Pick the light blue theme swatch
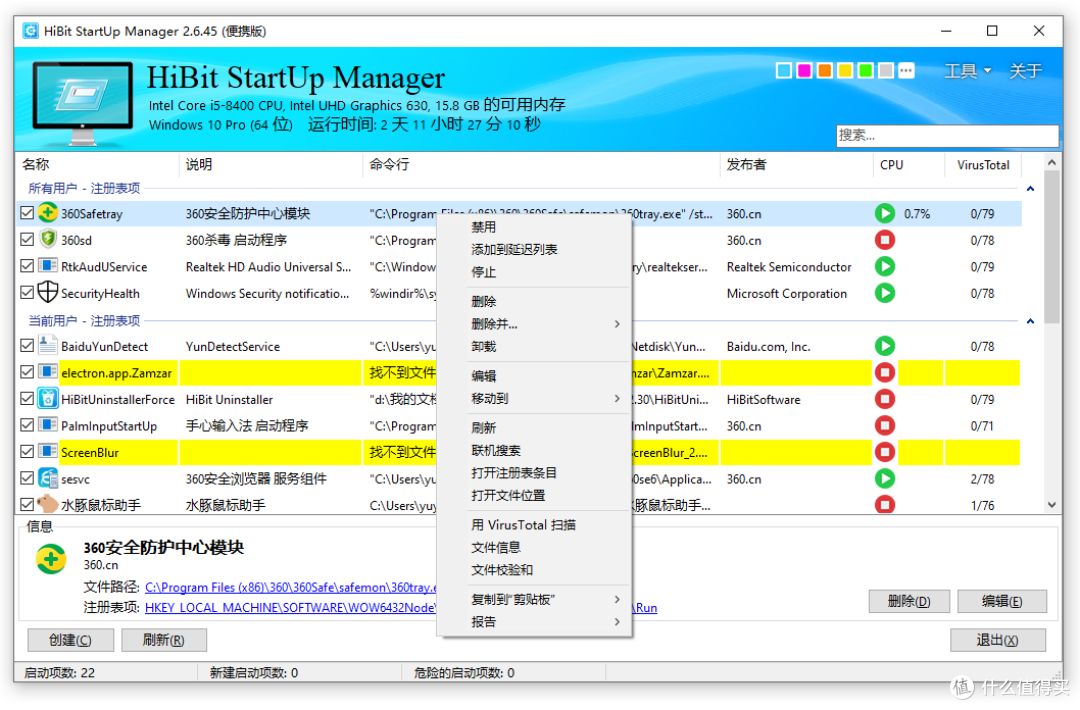The width and height of the screenshot is (1080, 710). click(783, 70)
